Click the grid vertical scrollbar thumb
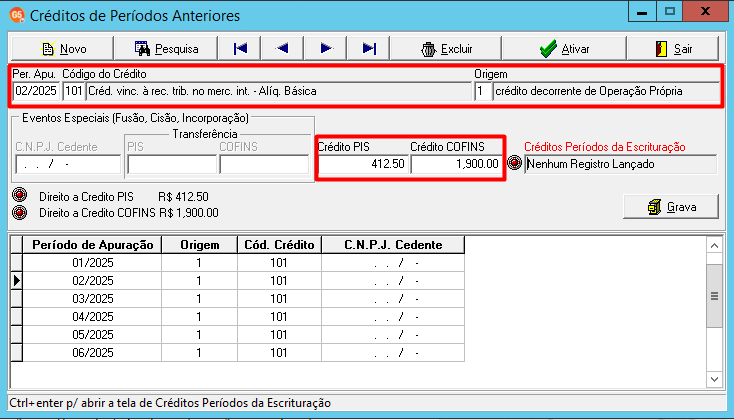734x420 pixels. (x=714, y=296)
